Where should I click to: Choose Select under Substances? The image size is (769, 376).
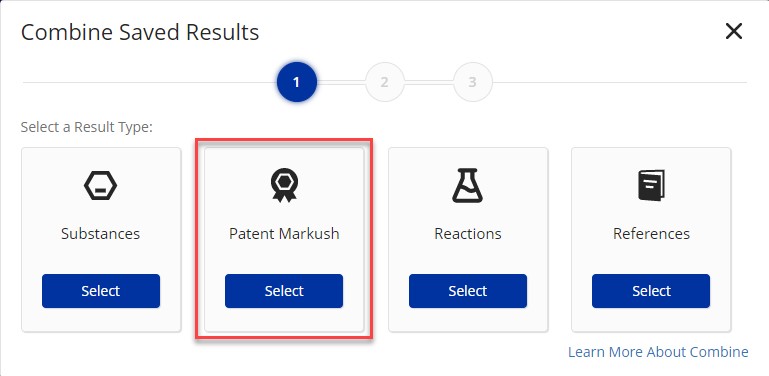(101, 291)
